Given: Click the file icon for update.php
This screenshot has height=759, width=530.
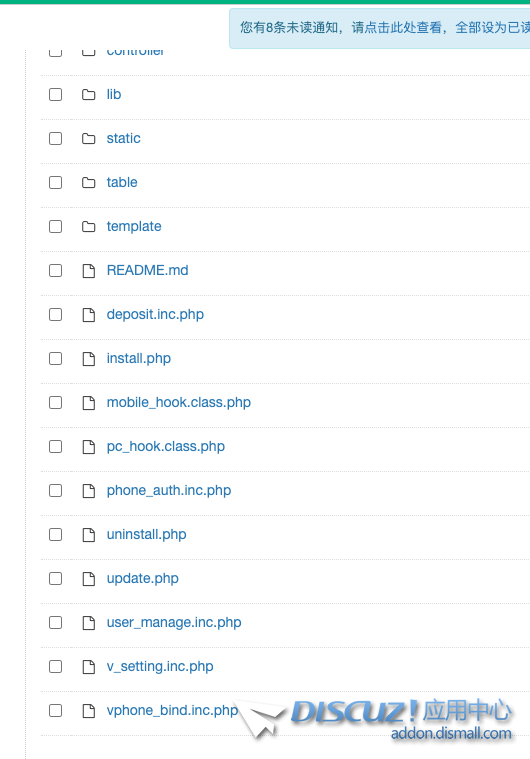Looking at the screenshot, I should (x=89, y=578).
